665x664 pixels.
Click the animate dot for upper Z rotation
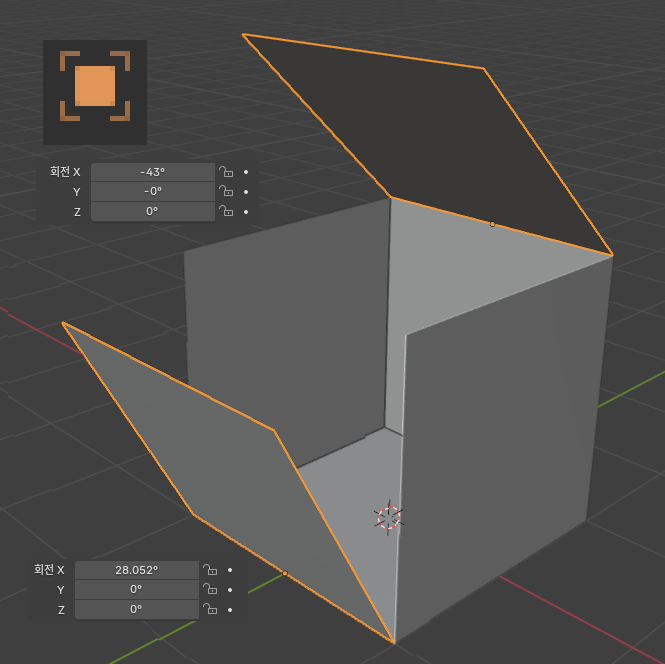(x=246, y=212)
